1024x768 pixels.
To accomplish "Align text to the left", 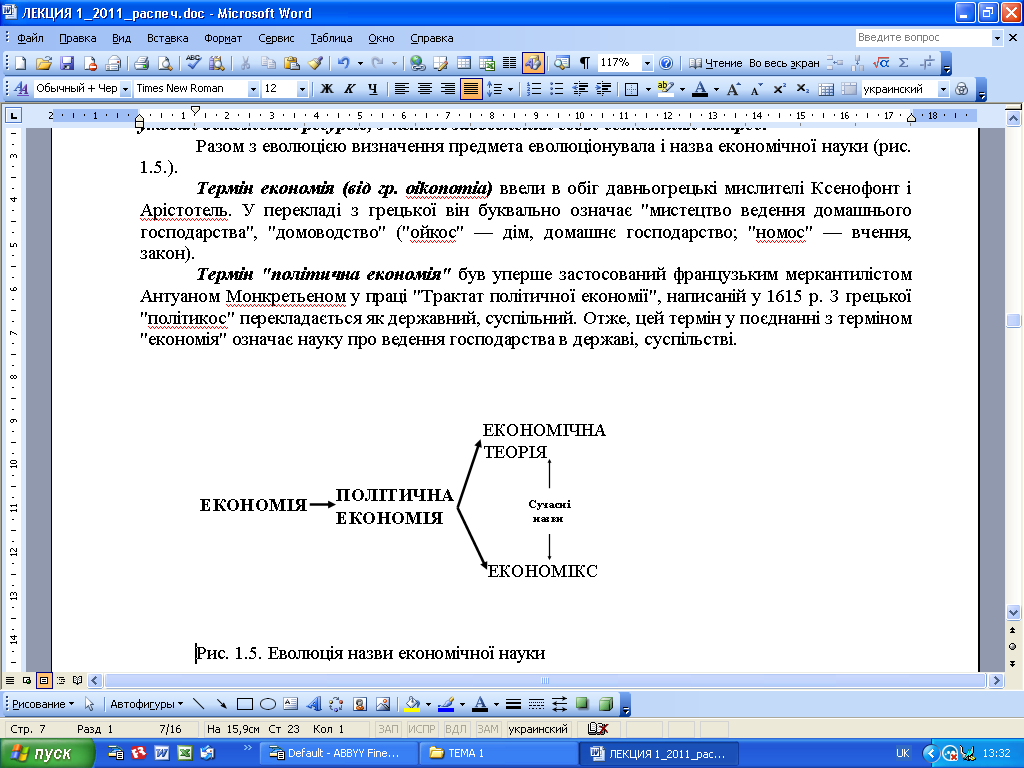I will point(402,89).
